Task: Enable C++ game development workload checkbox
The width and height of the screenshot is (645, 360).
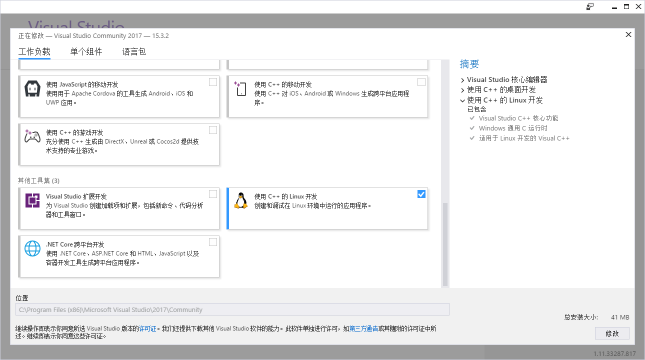Action: [x=213, y=130]
